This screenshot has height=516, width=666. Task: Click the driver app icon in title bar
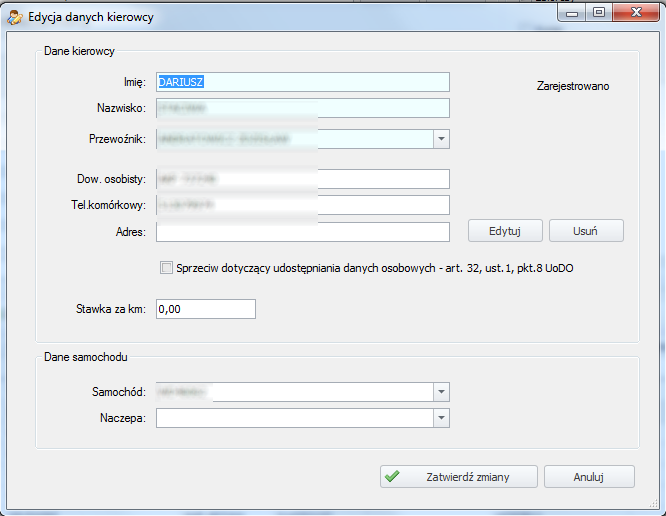coord(16,16)
